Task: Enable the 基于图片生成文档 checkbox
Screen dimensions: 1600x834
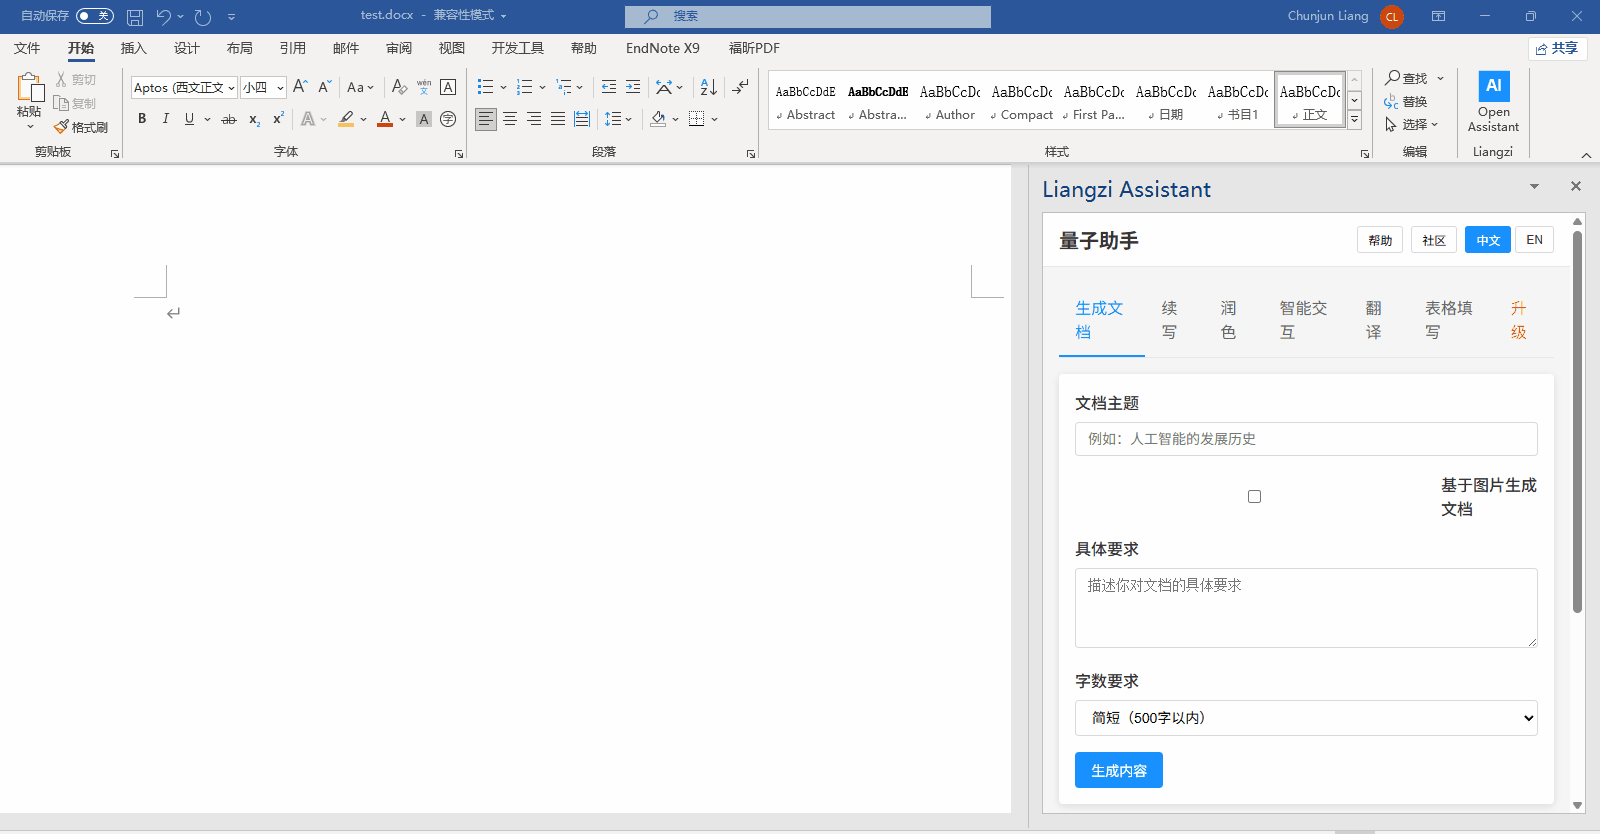Action: pyautogui.click(x=1254, y=497)
